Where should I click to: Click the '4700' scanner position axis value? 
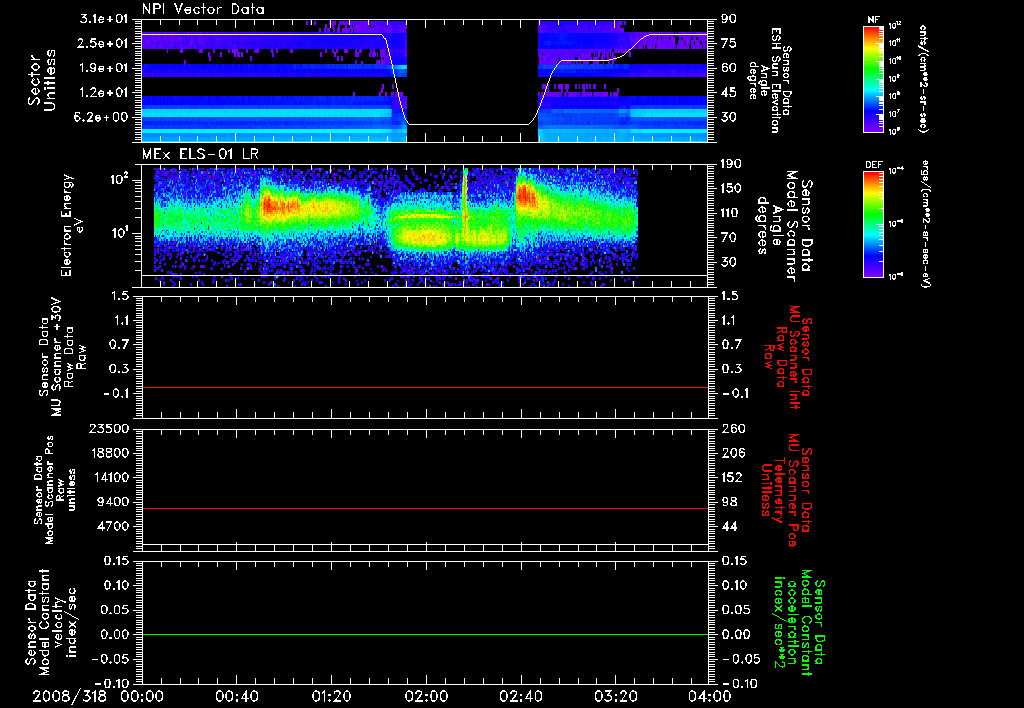pos(112,526)
